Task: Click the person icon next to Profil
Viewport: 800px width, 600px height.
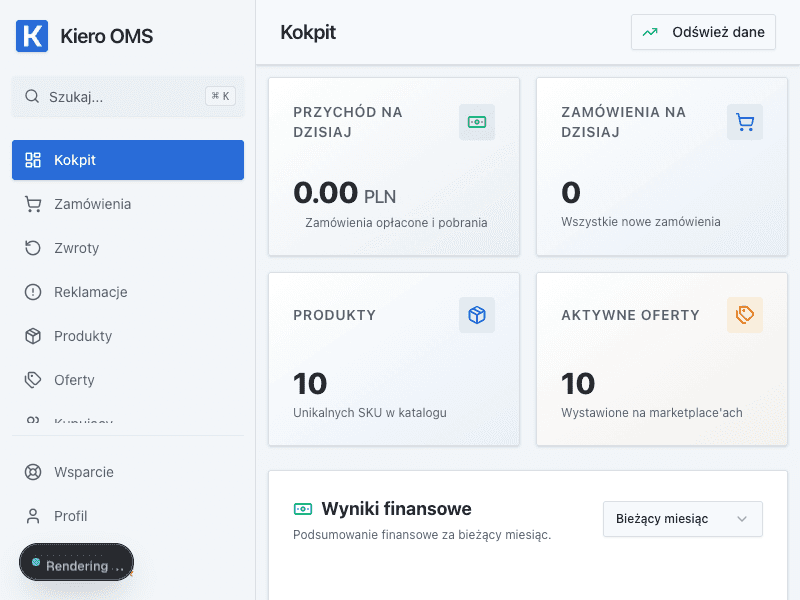Action: click(x=33, y=516)
